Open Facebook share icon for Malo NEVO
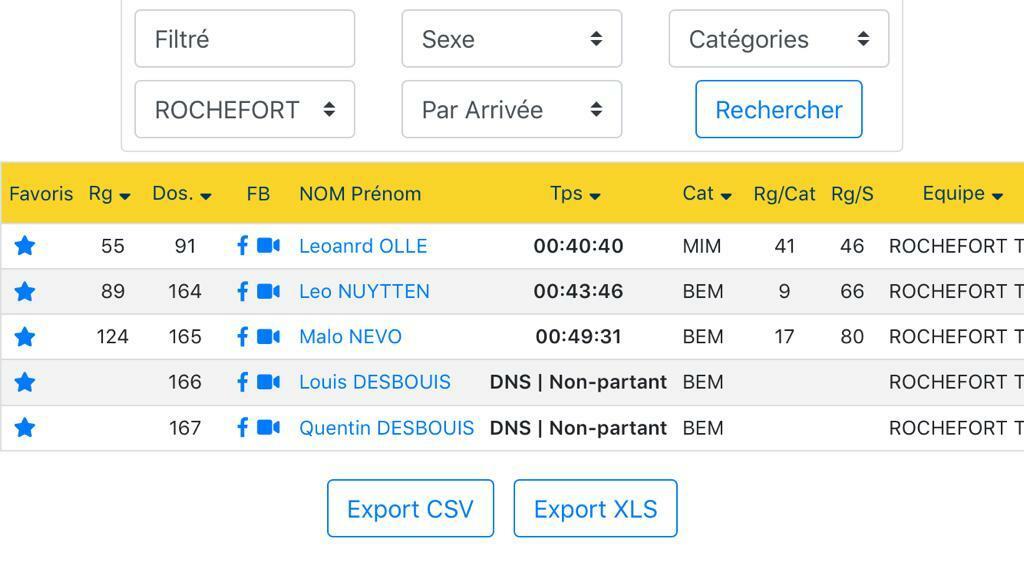This screenshot has height=576, width=1024. pyautogui.click(x=242, y=337)
